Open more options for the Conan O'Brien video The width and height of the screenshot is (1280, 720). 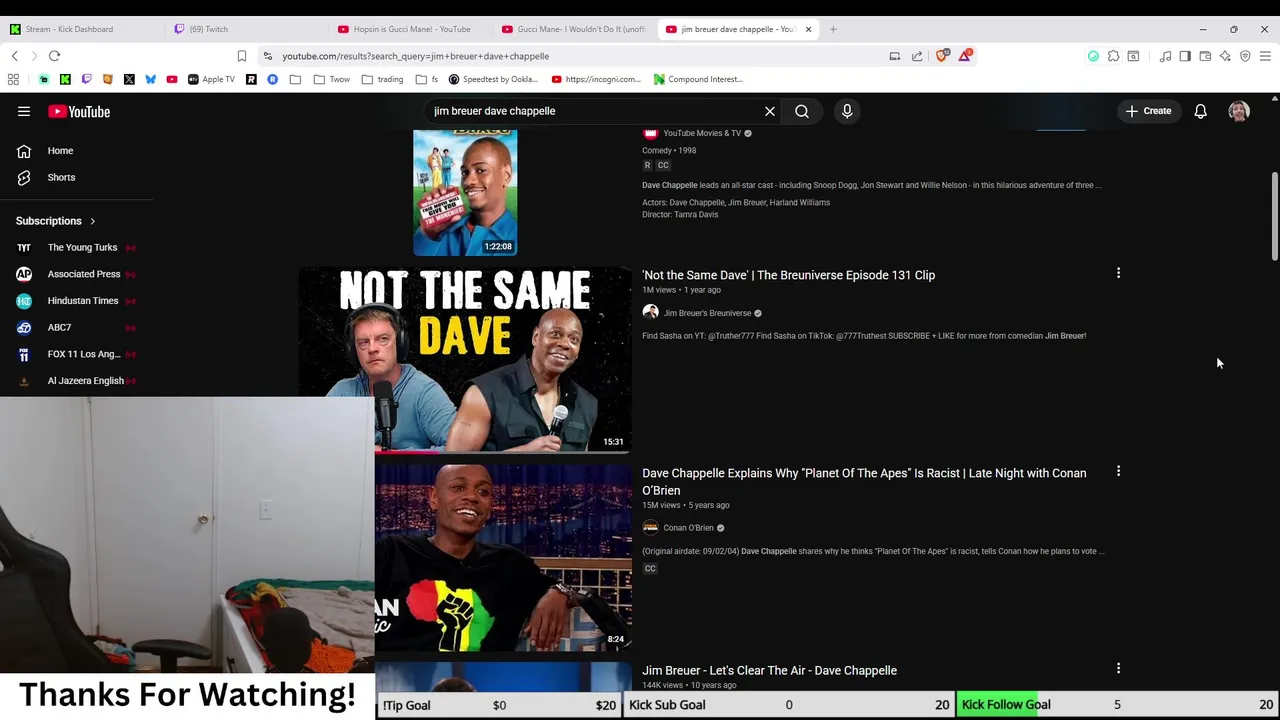point(1118,471)
